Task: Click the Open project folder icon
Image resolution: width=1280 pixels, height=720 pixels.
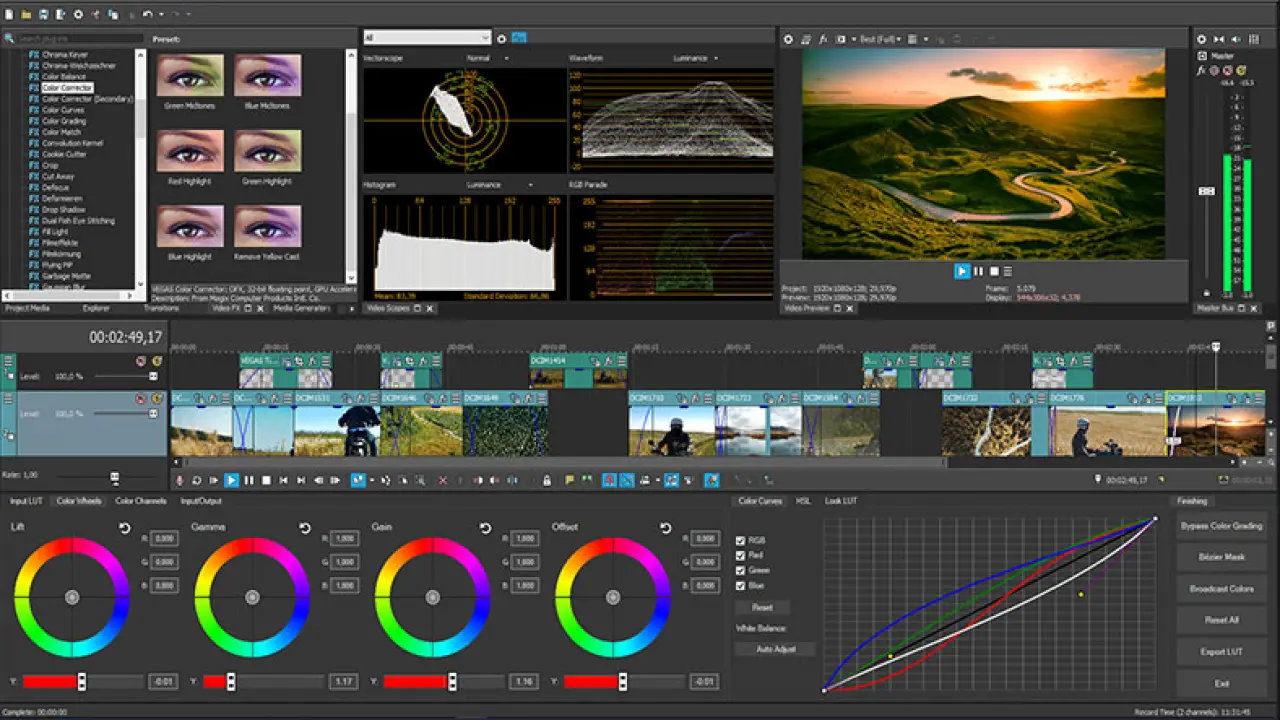Action: 25,14
